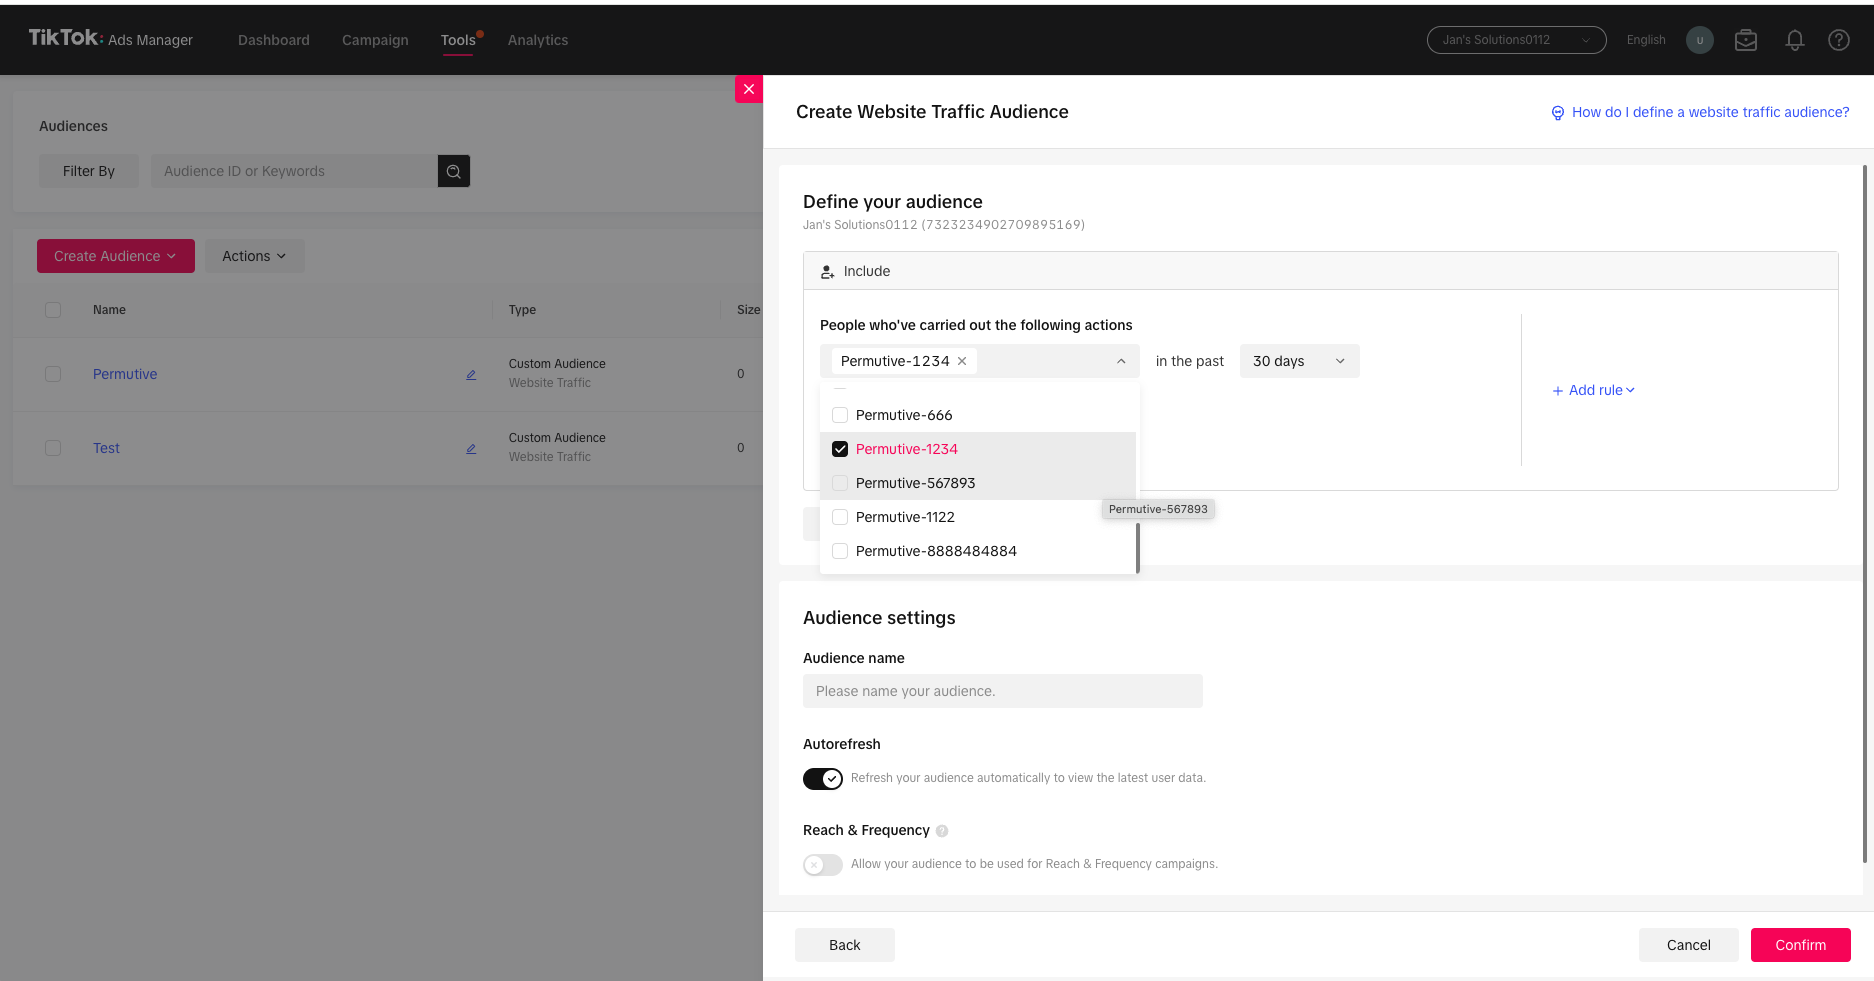Image resolution: width=1874 pixels, height=981 pixels.
Task: Check the Permutive-567893 option
Action: tap(840, 483)
